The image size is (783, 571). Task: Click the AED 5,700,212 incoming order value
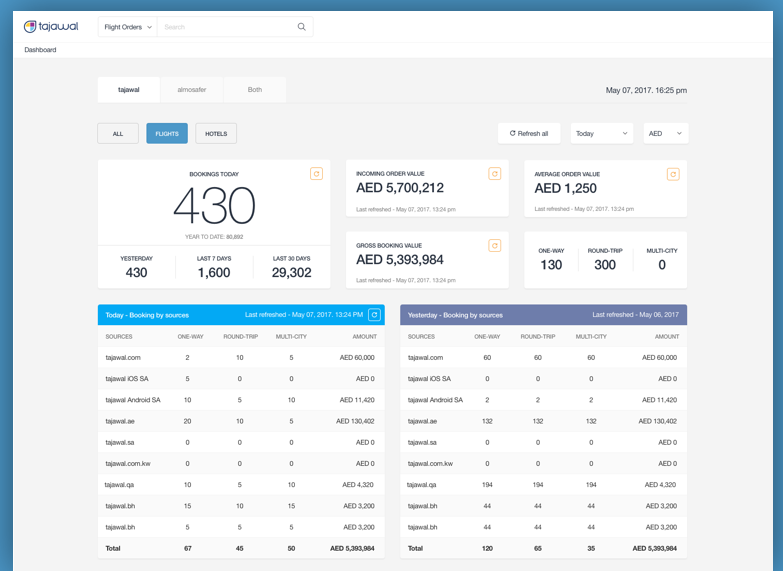(400, 188)
